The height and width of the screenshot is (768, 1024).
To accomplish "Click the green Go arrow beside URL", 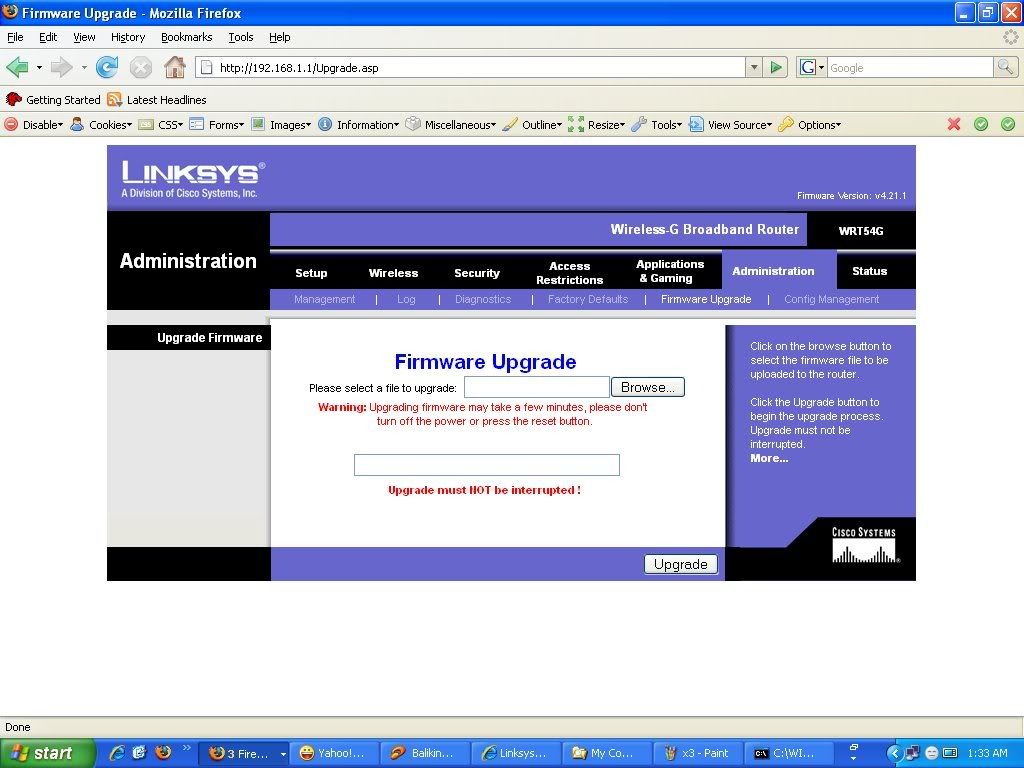I will [776, 67].
